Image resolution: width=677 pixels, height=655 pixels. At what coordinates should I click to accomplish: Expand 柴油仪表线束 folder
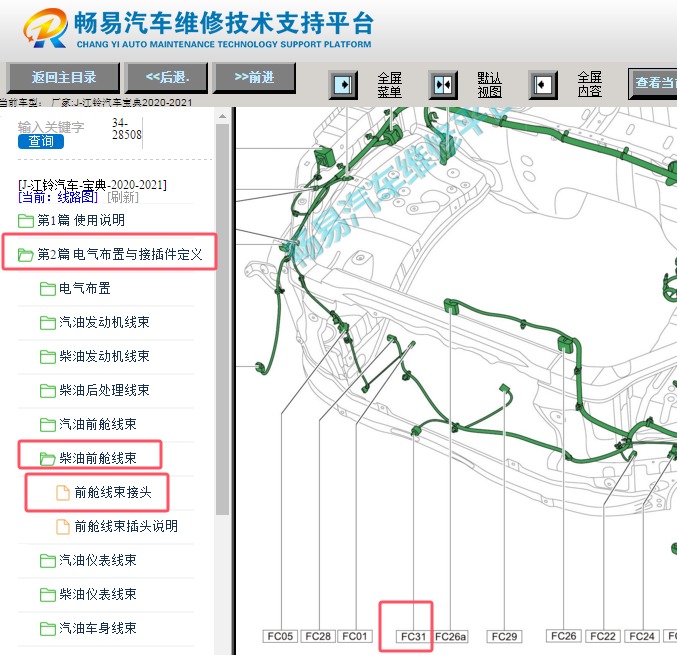coord(98,594)
